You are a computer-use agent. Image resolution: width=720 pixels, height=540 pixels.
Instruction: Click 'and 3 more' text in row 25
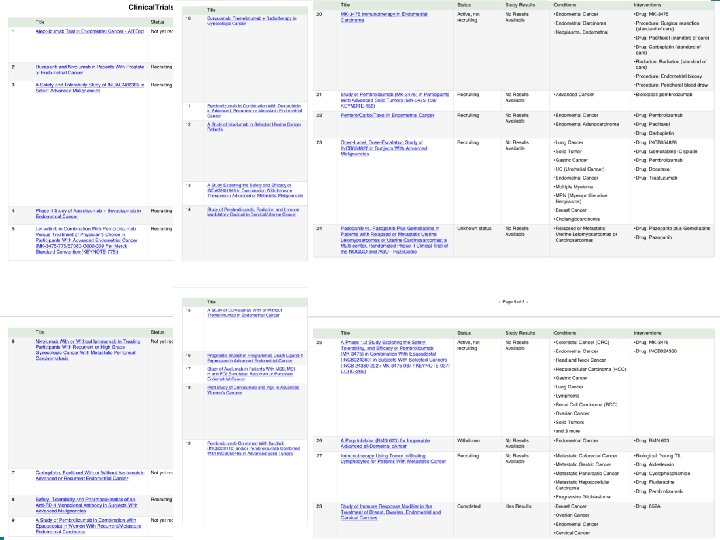(567, 431)
